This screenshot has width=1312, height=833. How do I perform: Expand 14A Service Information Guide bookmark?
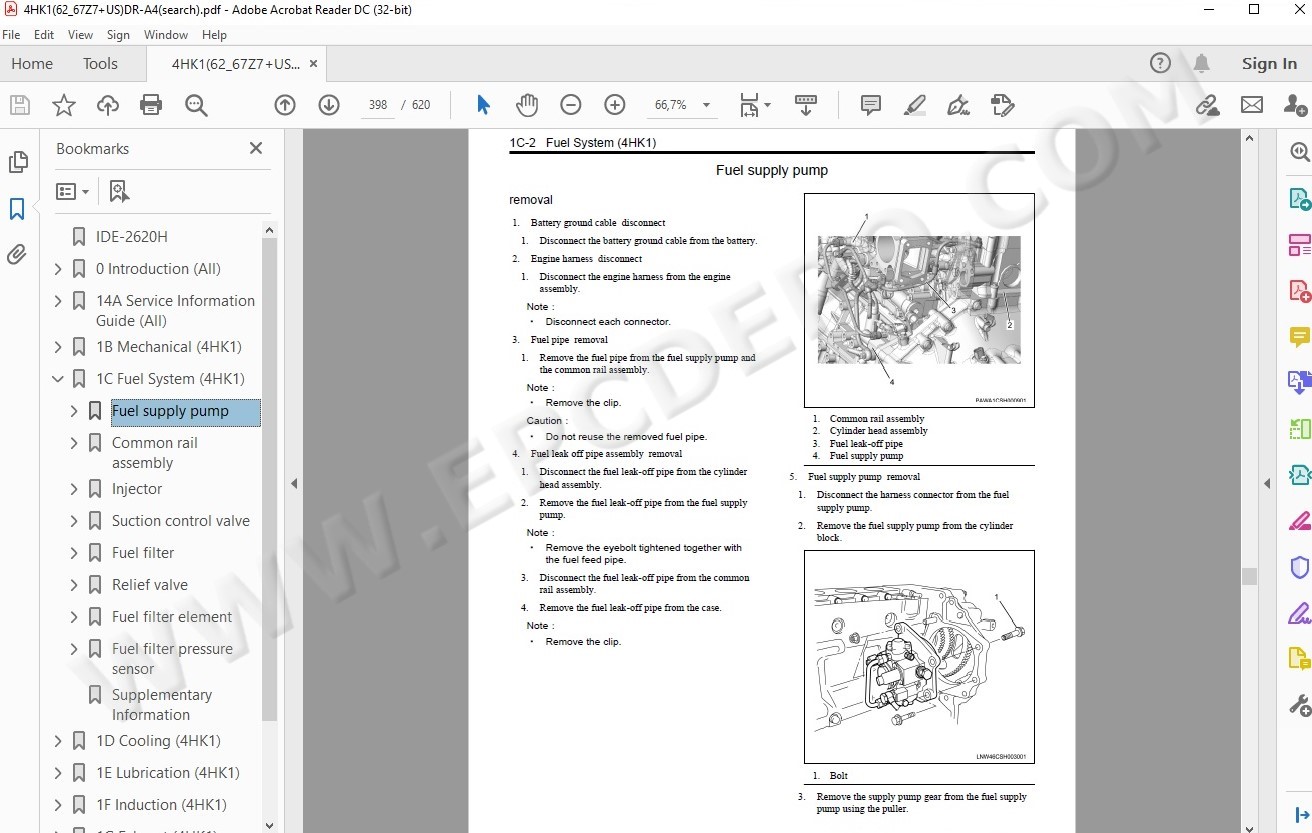click(x=57, y=301)
